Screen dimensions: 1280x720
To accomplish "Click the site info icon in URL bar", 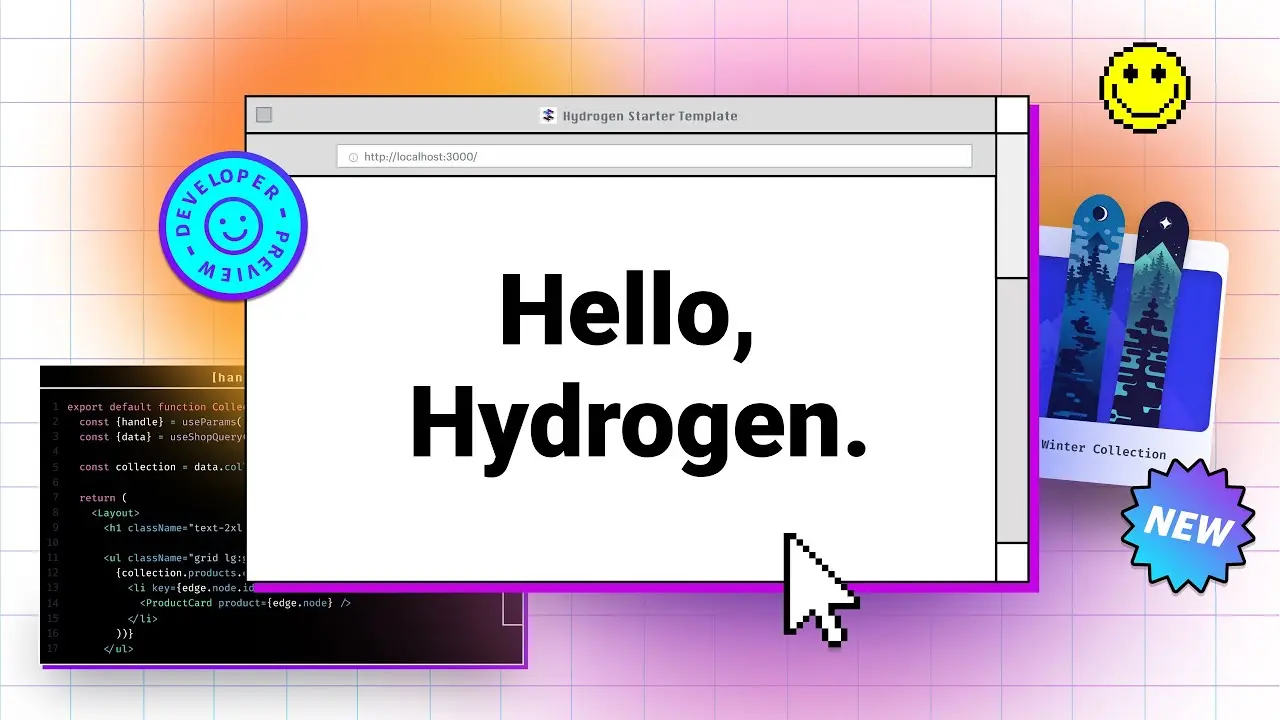I will point(352,157).
